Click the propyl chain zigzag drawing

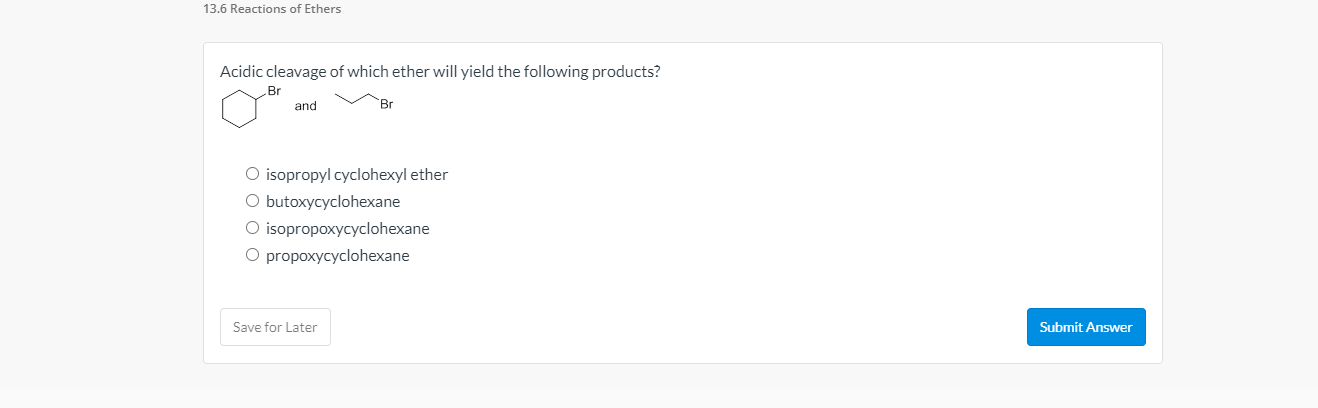pyautogui.click(x=355, y=99)
